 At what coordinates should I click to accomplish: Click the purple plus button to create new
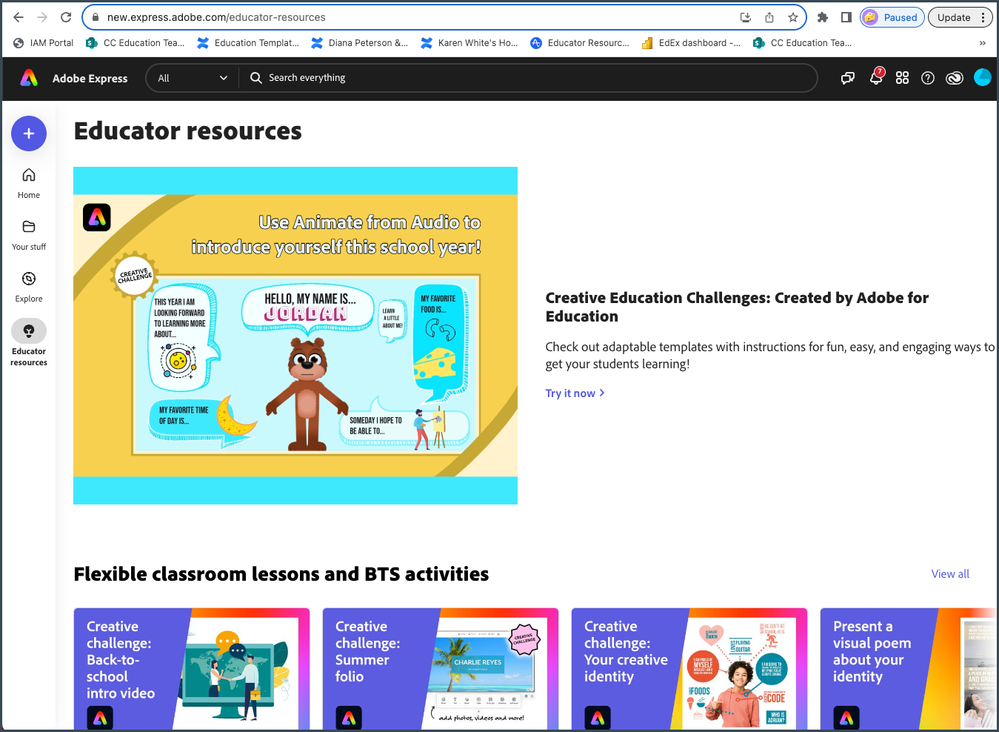[x=28, y=133]
